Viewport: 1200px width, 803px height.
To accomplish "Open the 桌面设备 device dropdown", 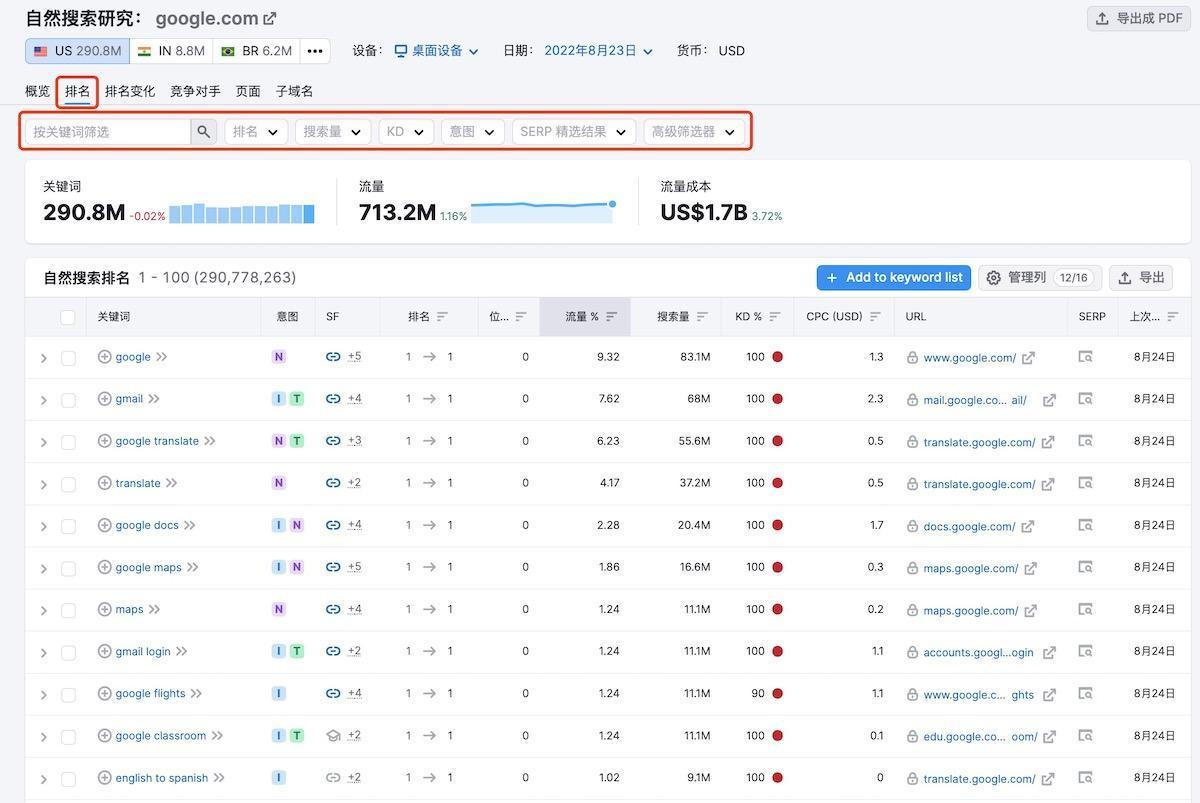I will tap(436, 51).
